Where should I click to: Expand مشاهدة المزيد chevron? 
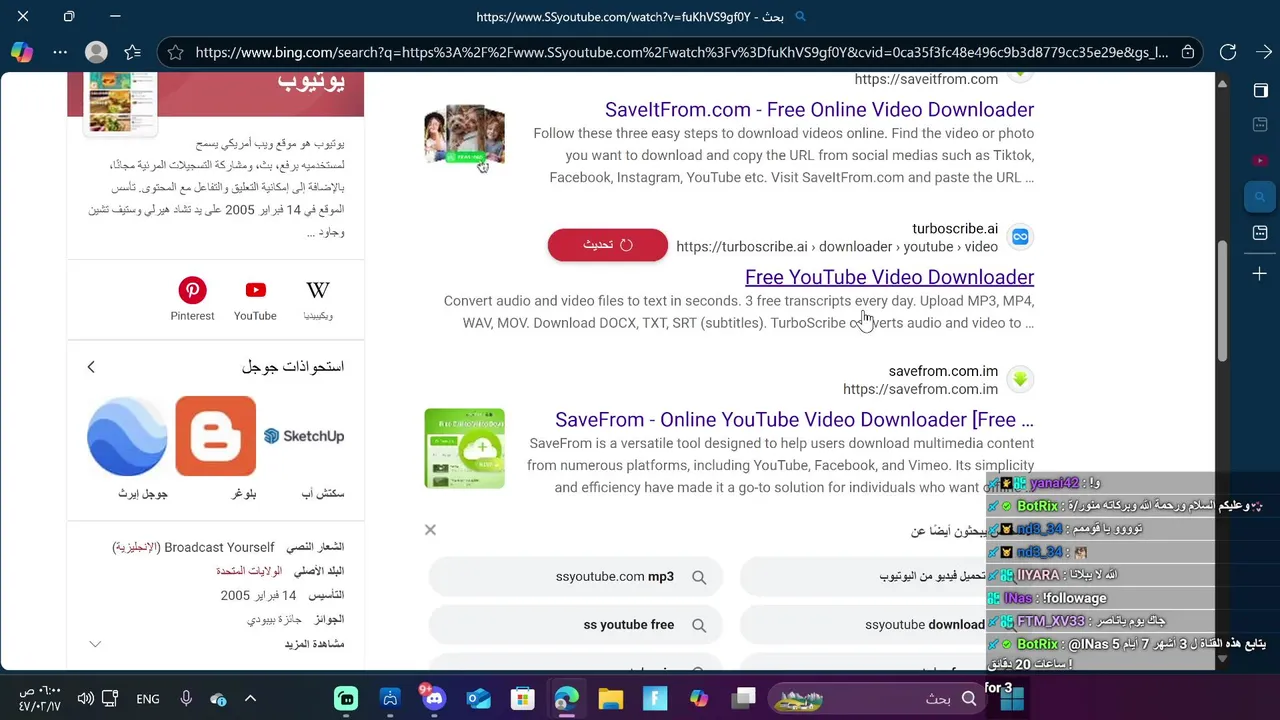click(95, 644)
